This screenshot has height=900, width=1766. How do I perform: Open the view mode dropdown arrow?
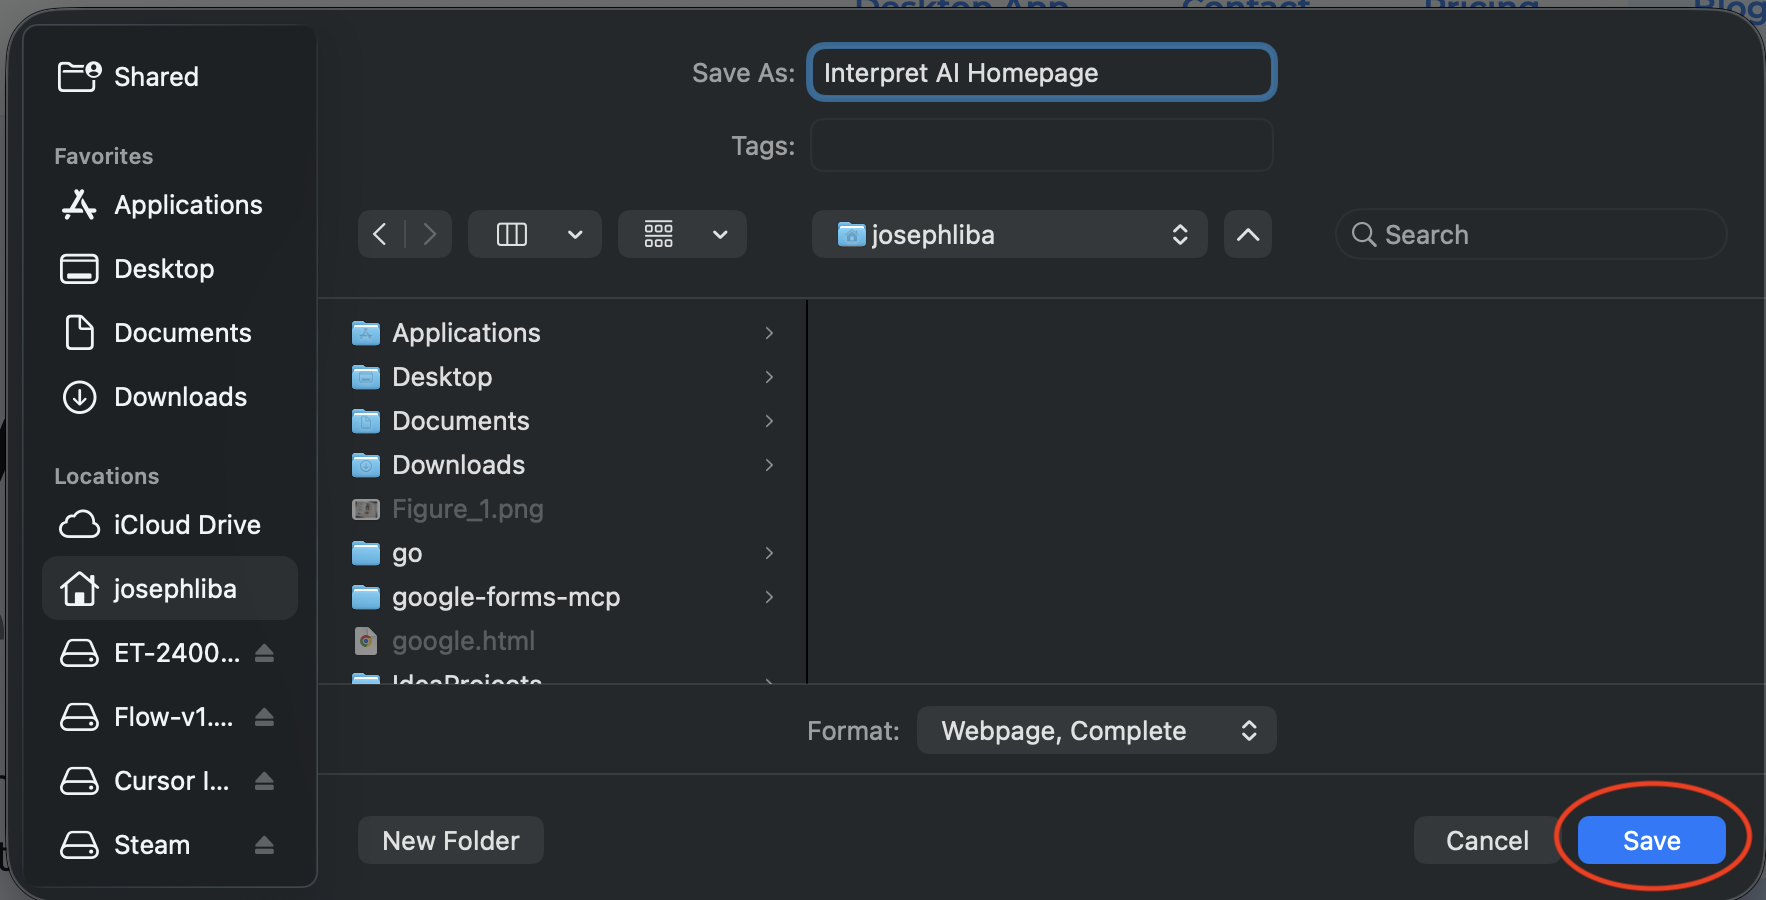click(575, 234)
